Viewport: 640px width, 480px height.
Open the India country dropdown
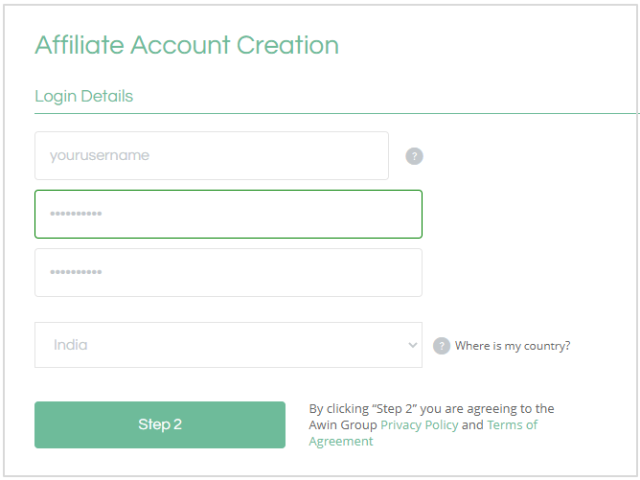pyautogui.click(x=228, y=345)
